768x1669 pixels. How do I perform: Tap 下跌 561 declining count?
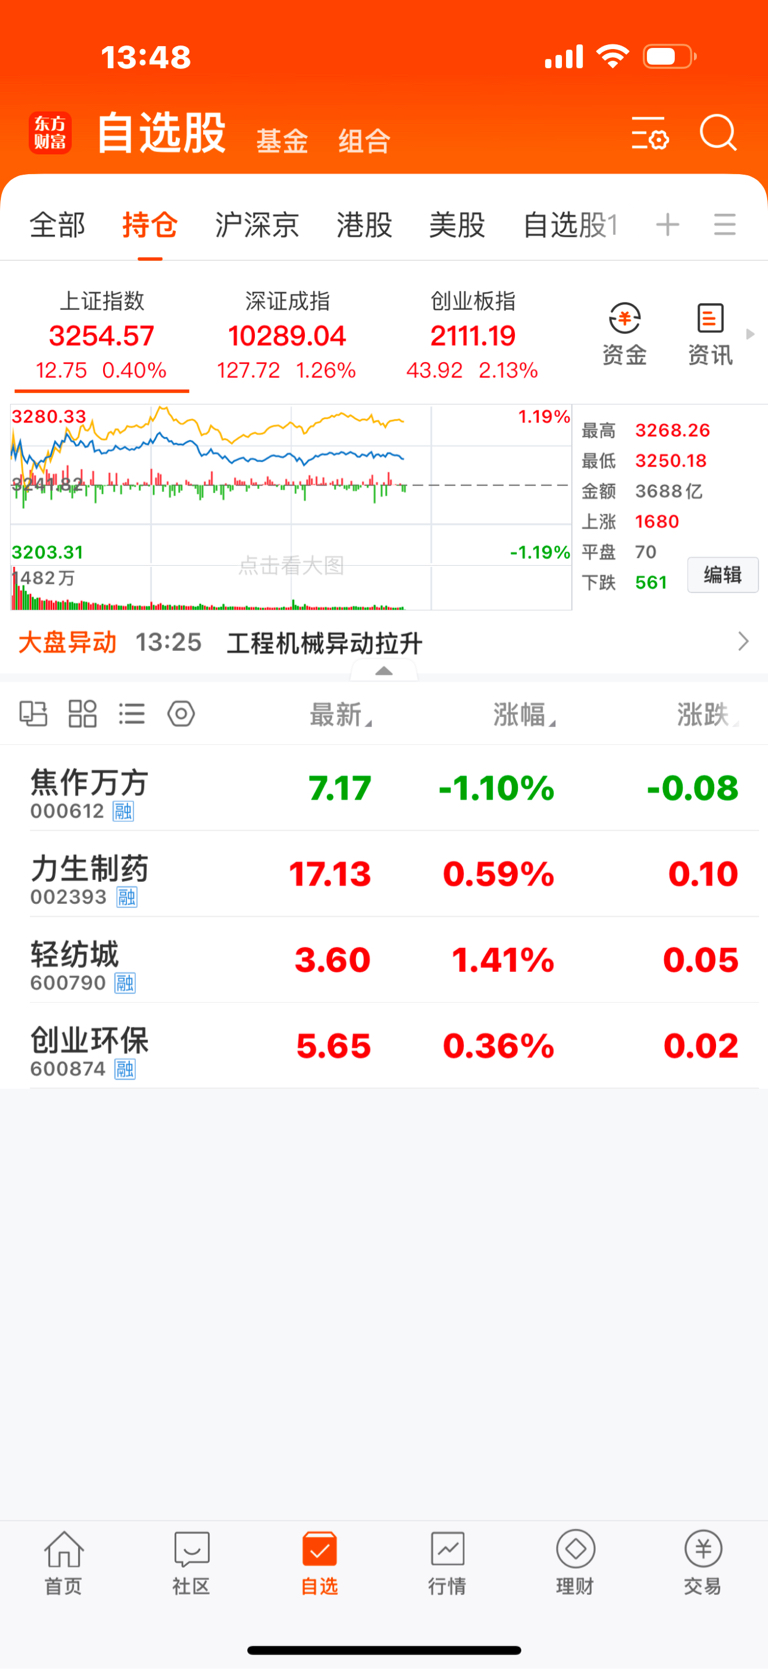click(x=625, y=582)
